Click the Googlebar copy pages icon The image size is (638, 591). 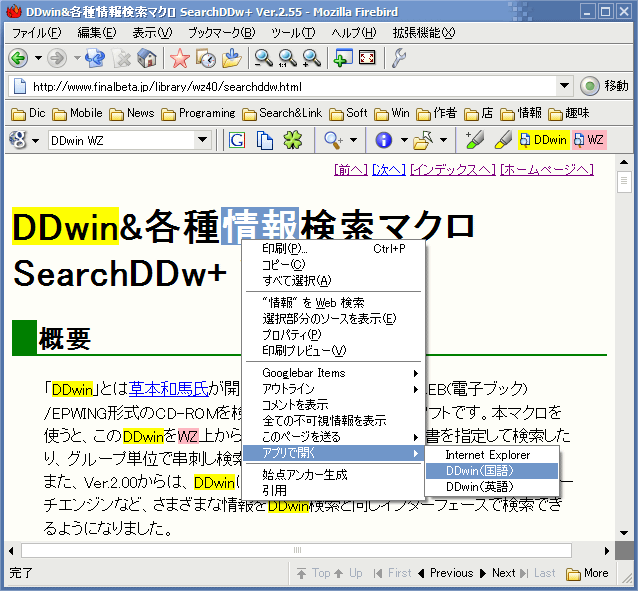[x=264, y=140]
